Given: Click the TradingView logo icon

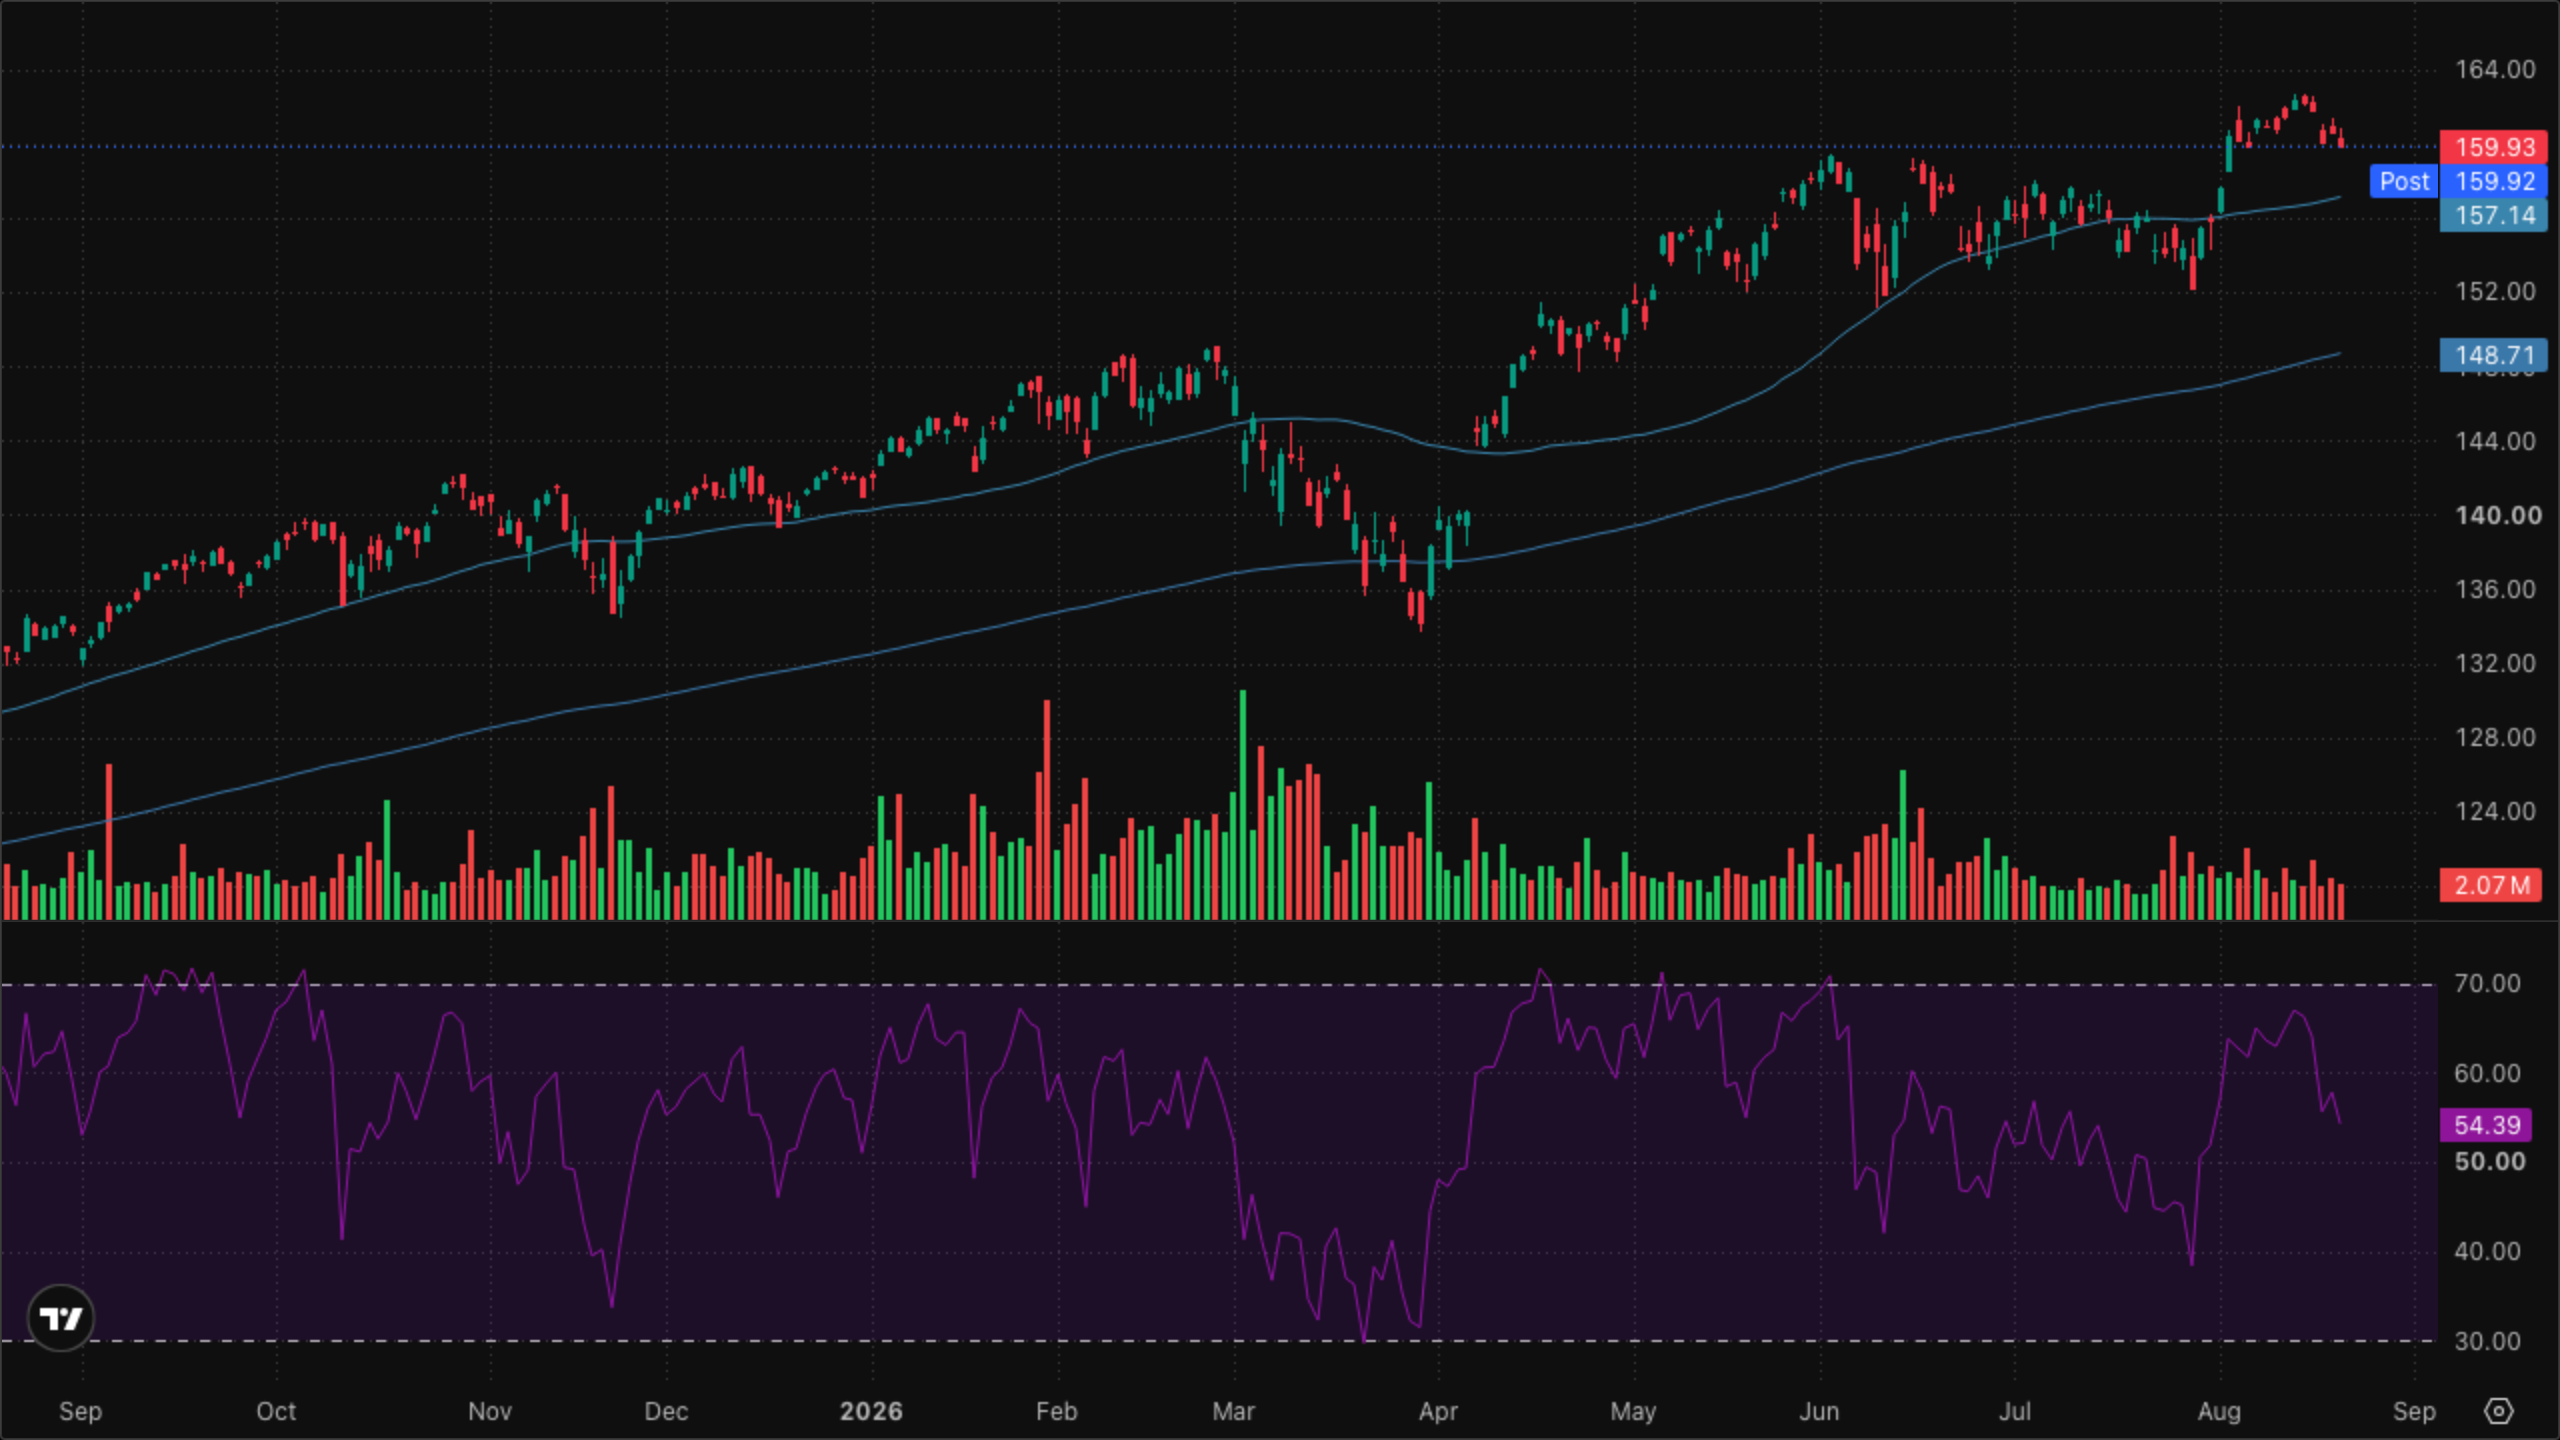Looking at the screenshot, I should pyautogui.click(x=61, y=1318).
